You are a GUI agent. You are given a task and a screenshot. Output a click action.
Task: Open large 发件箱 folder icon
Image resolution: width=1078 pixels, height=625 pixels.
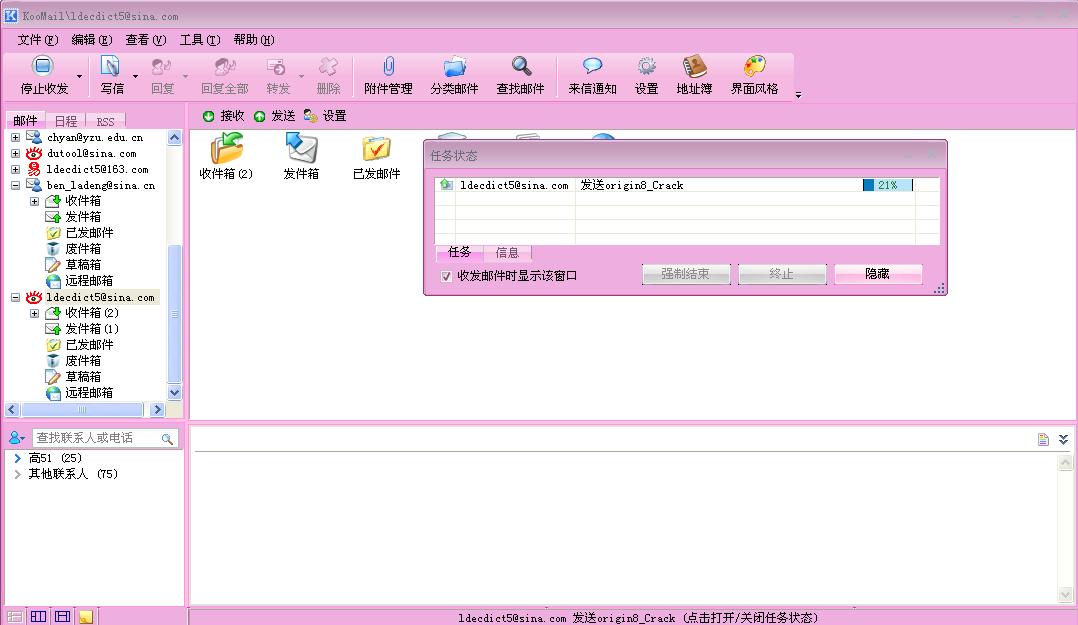coord(301,148)
